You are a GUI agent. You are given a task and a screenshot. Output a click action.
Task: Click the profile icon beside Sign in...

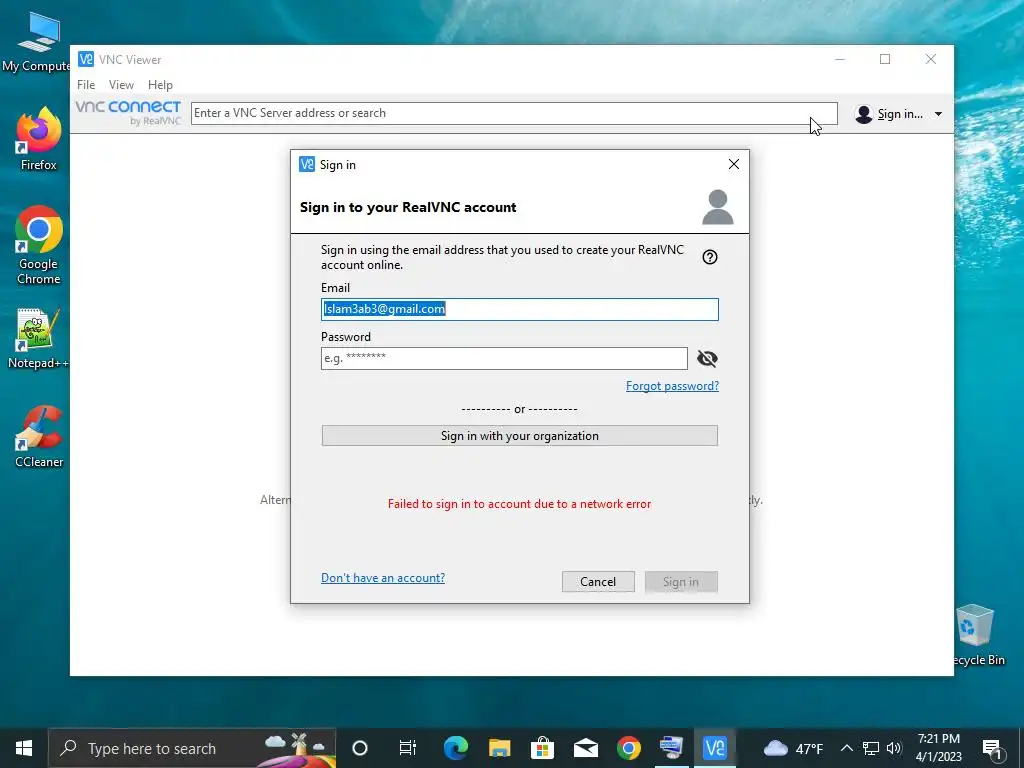click(863, 114)
